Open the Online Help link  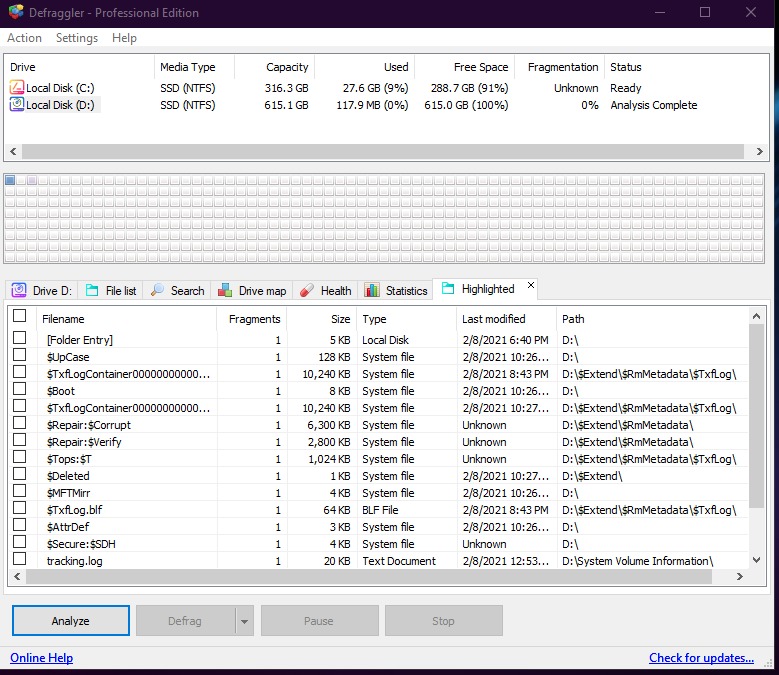(42, 658)
